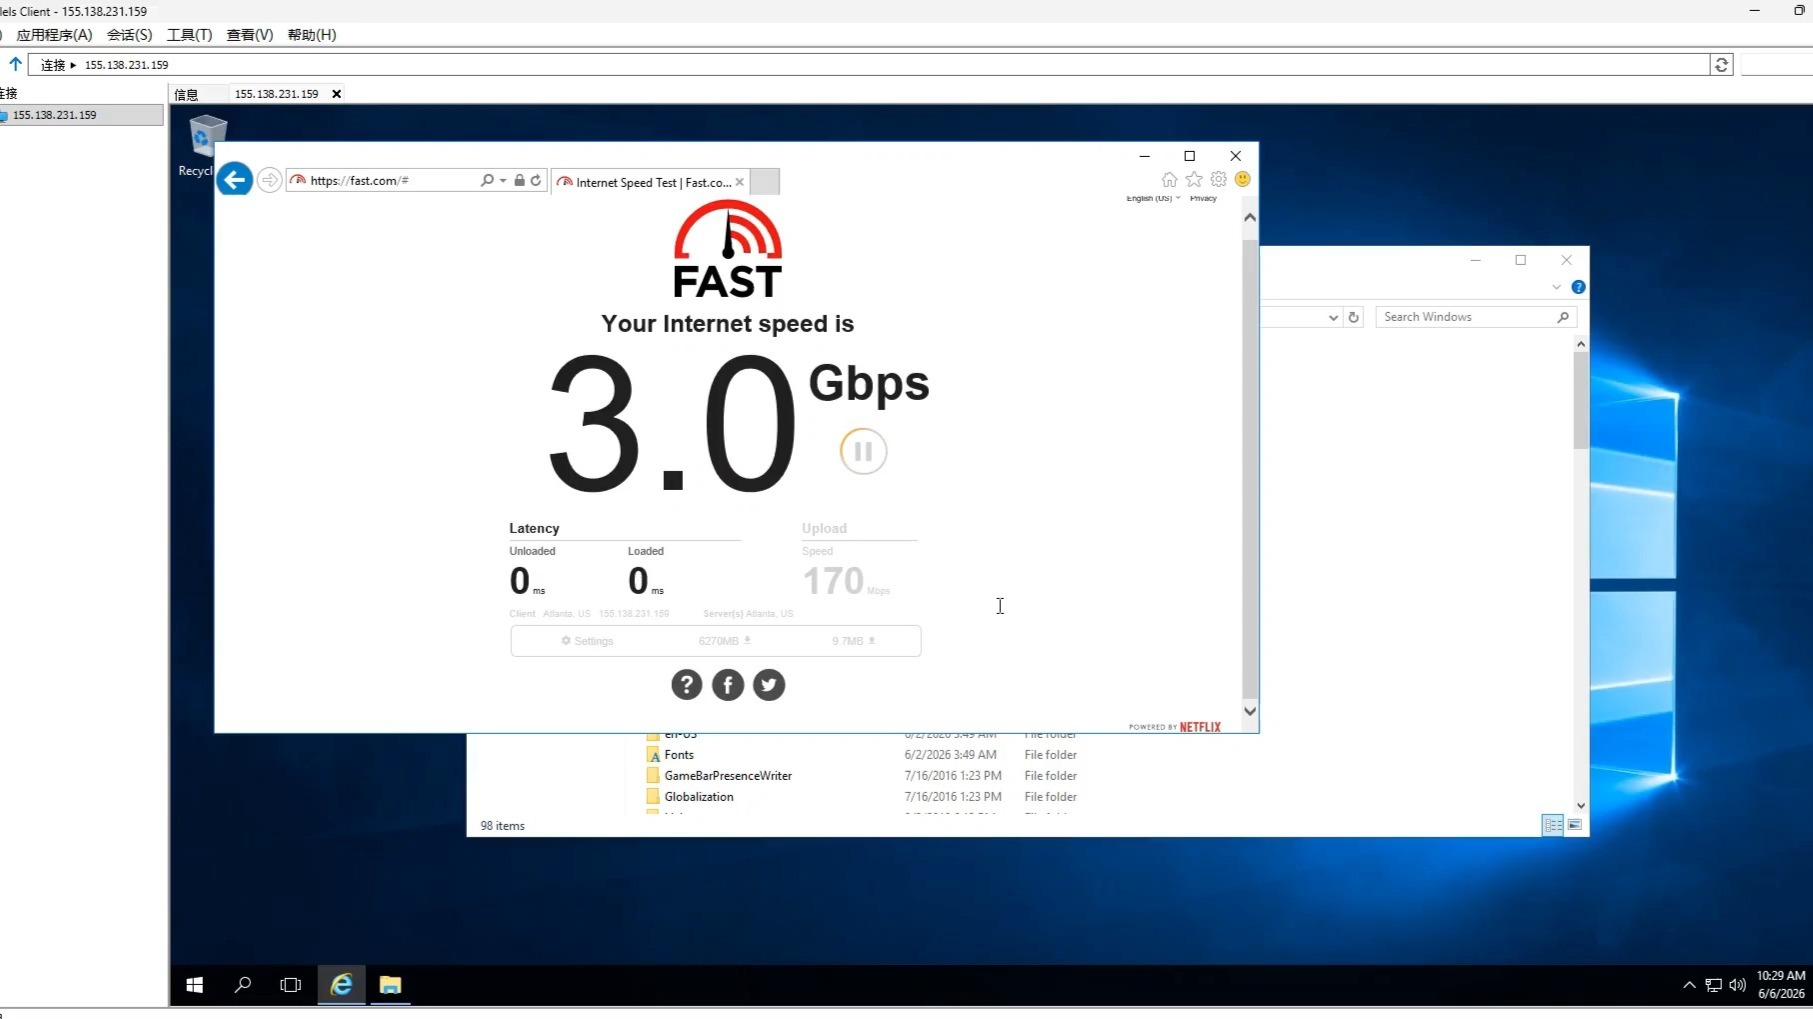The width and height of the screenshot is (1813, 1019).
Task: Open the Fast help question icon
Action: point(686,685)
